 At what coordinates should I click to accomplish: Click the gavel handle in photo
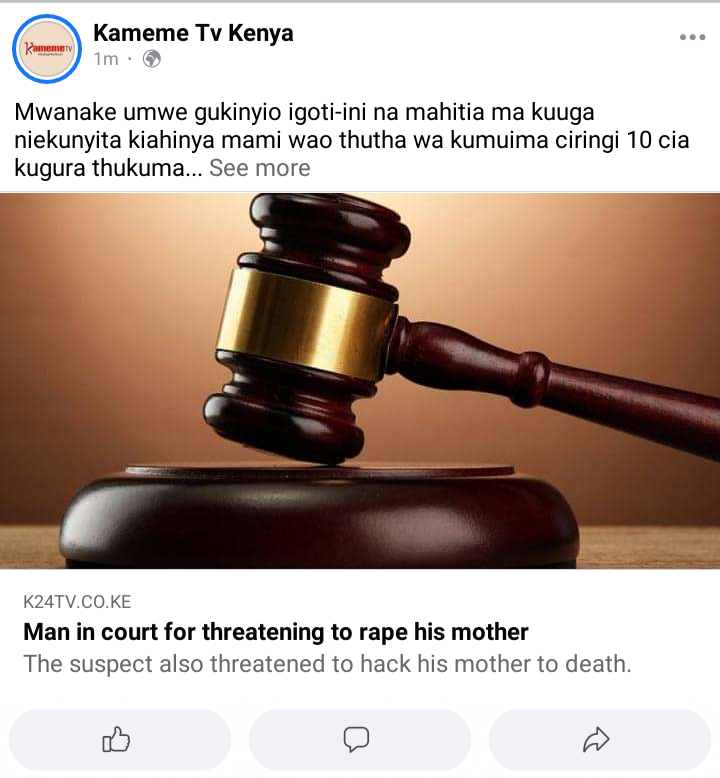click(x=556, y=382)
